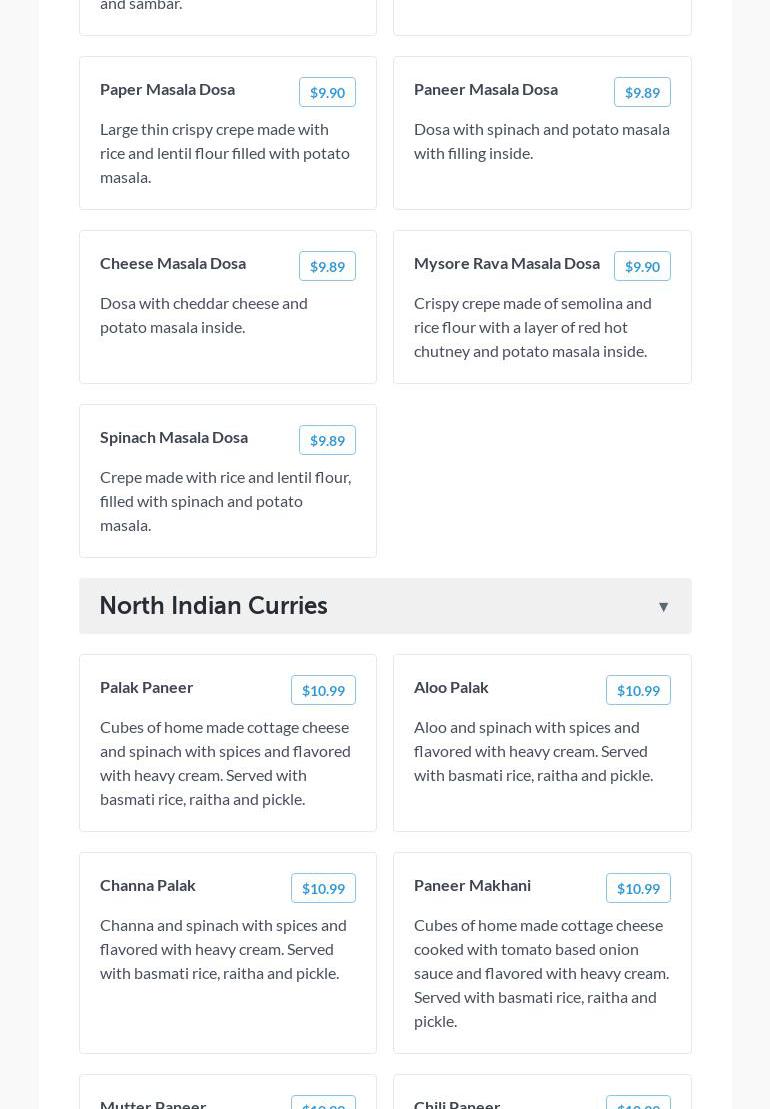
Task: Open the Paneer Masala Dosa item title
Action: tap(486, 89)
